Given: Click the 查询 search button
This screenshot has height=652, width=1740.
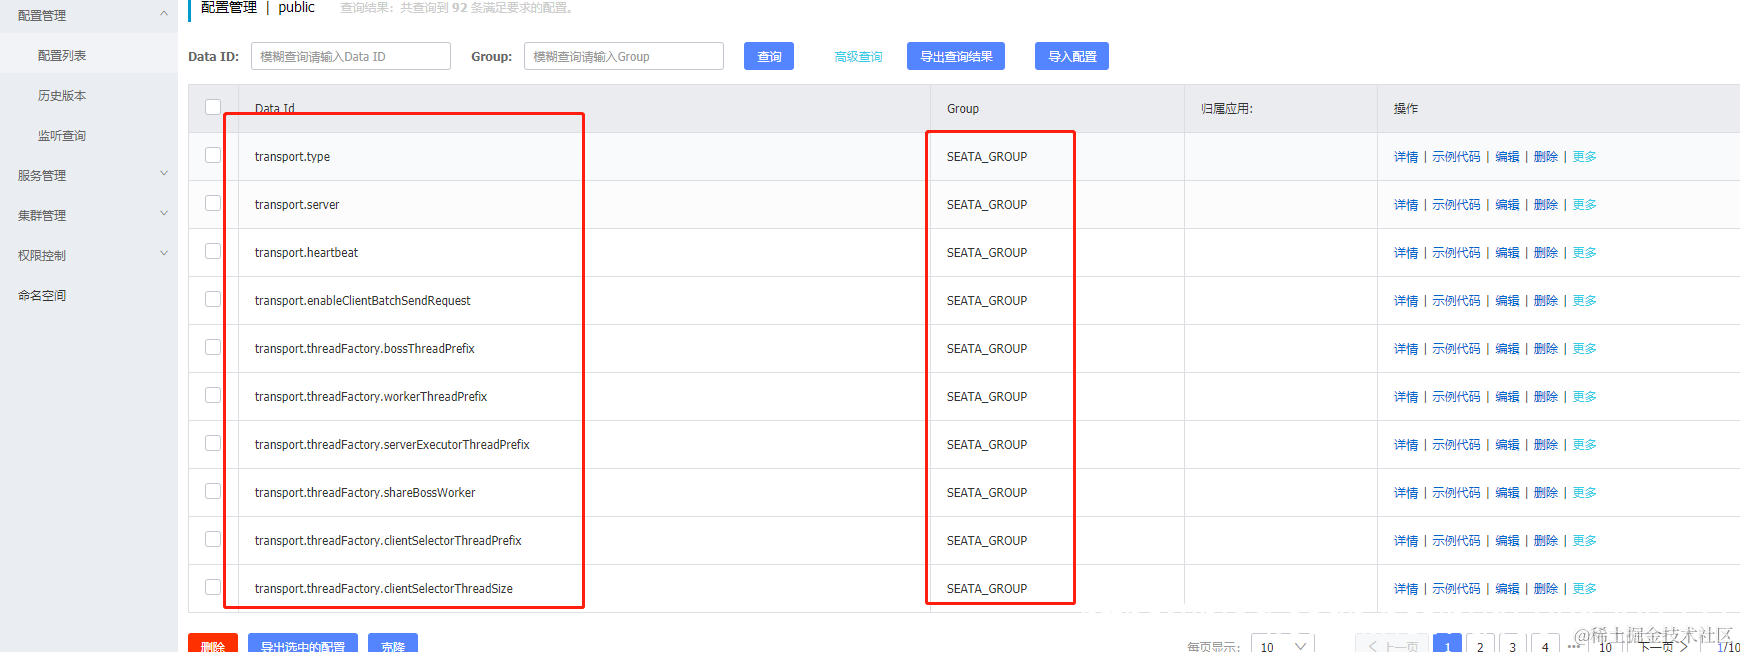Looking at the screenshot, I should pyautogui.click(x=769, y=56).
